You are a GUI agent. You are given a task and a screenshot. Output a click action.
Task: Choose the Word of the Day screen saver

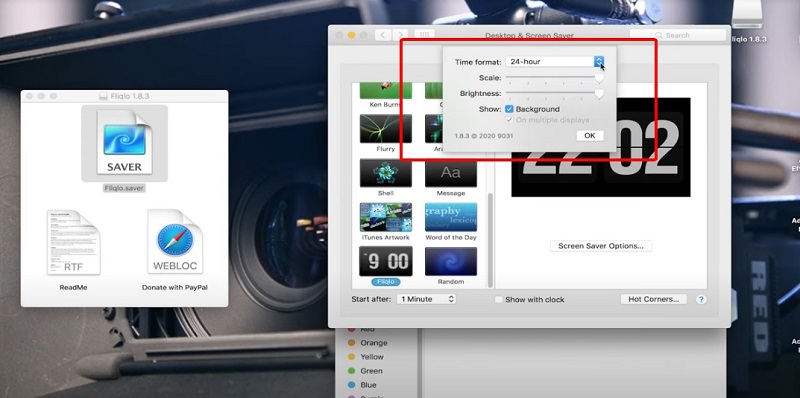(x=451, y=217)
